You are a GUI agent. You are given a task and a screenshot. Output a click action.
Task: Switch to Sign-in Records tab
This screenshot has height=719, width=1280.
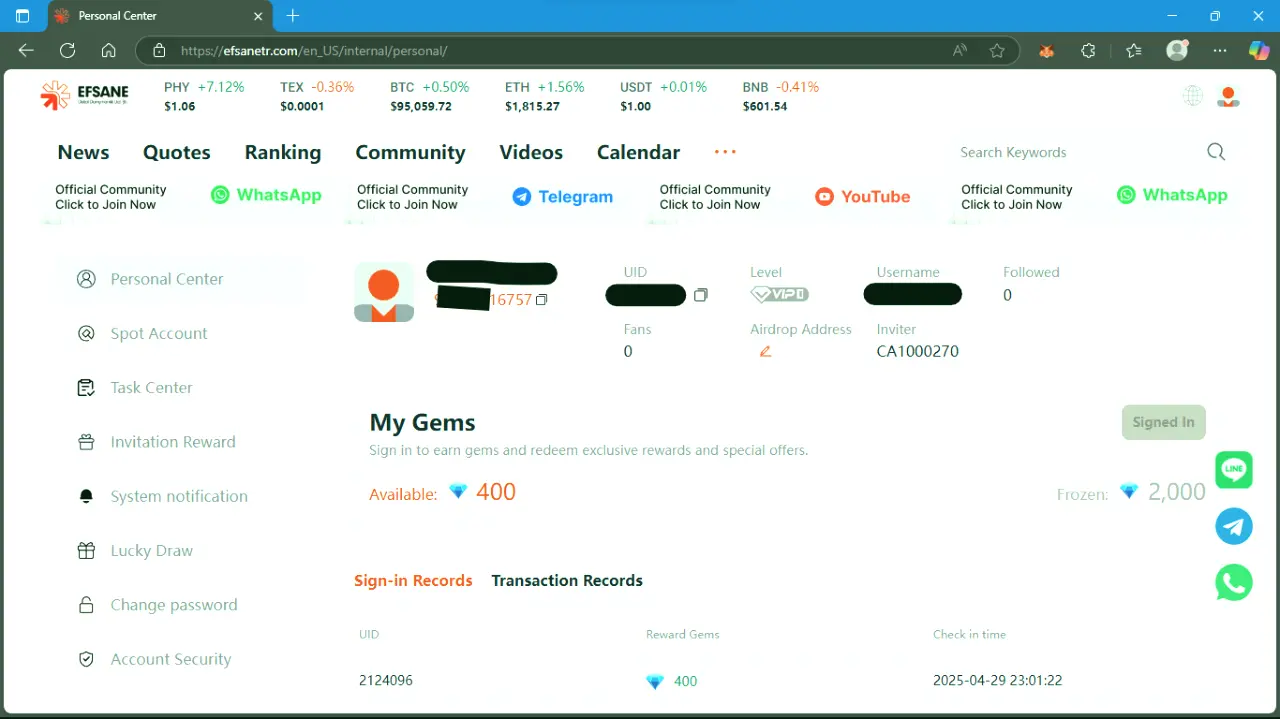413,580
